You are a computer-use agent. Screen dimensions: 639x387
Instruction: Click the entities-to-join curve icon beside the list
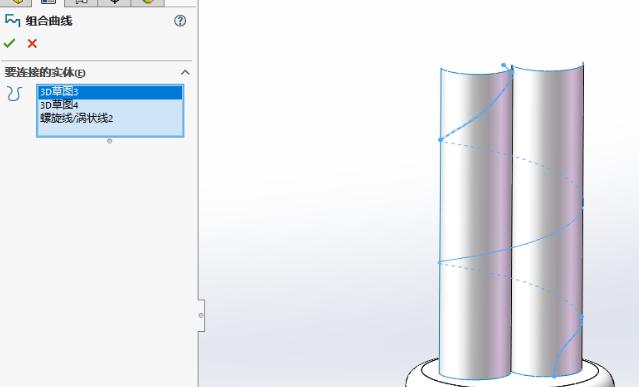pos(14,94)
